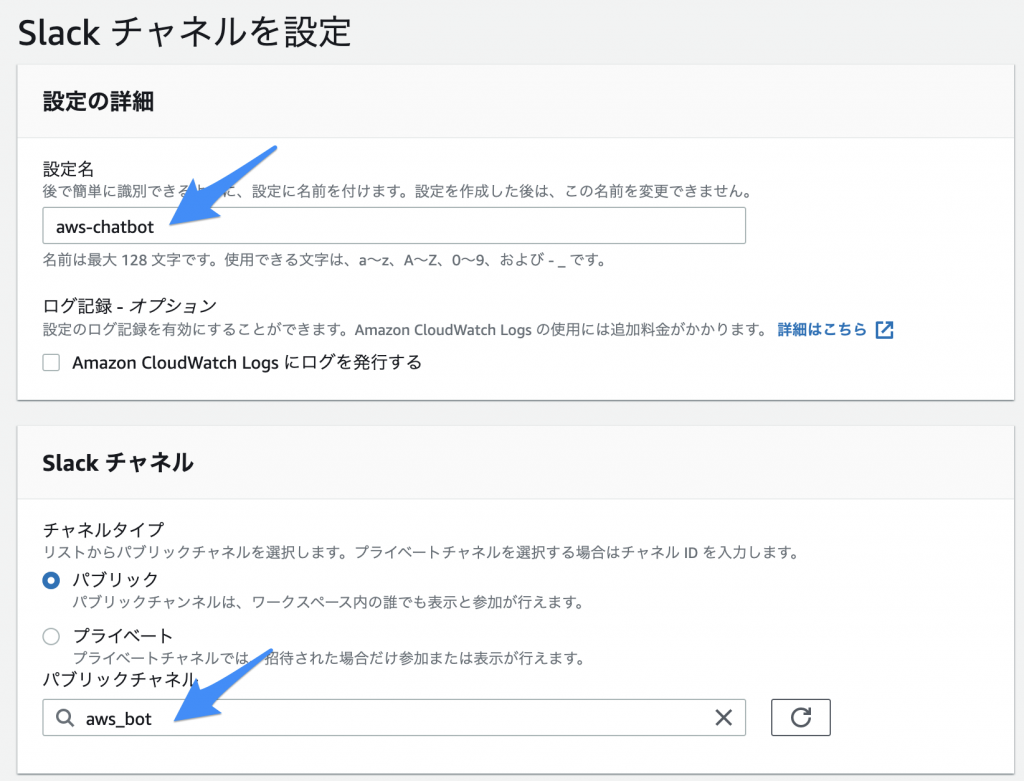Click the Slack チャネル section header
The width and height of the screenshot is (1024, 781).
click(x=118, y=463)
